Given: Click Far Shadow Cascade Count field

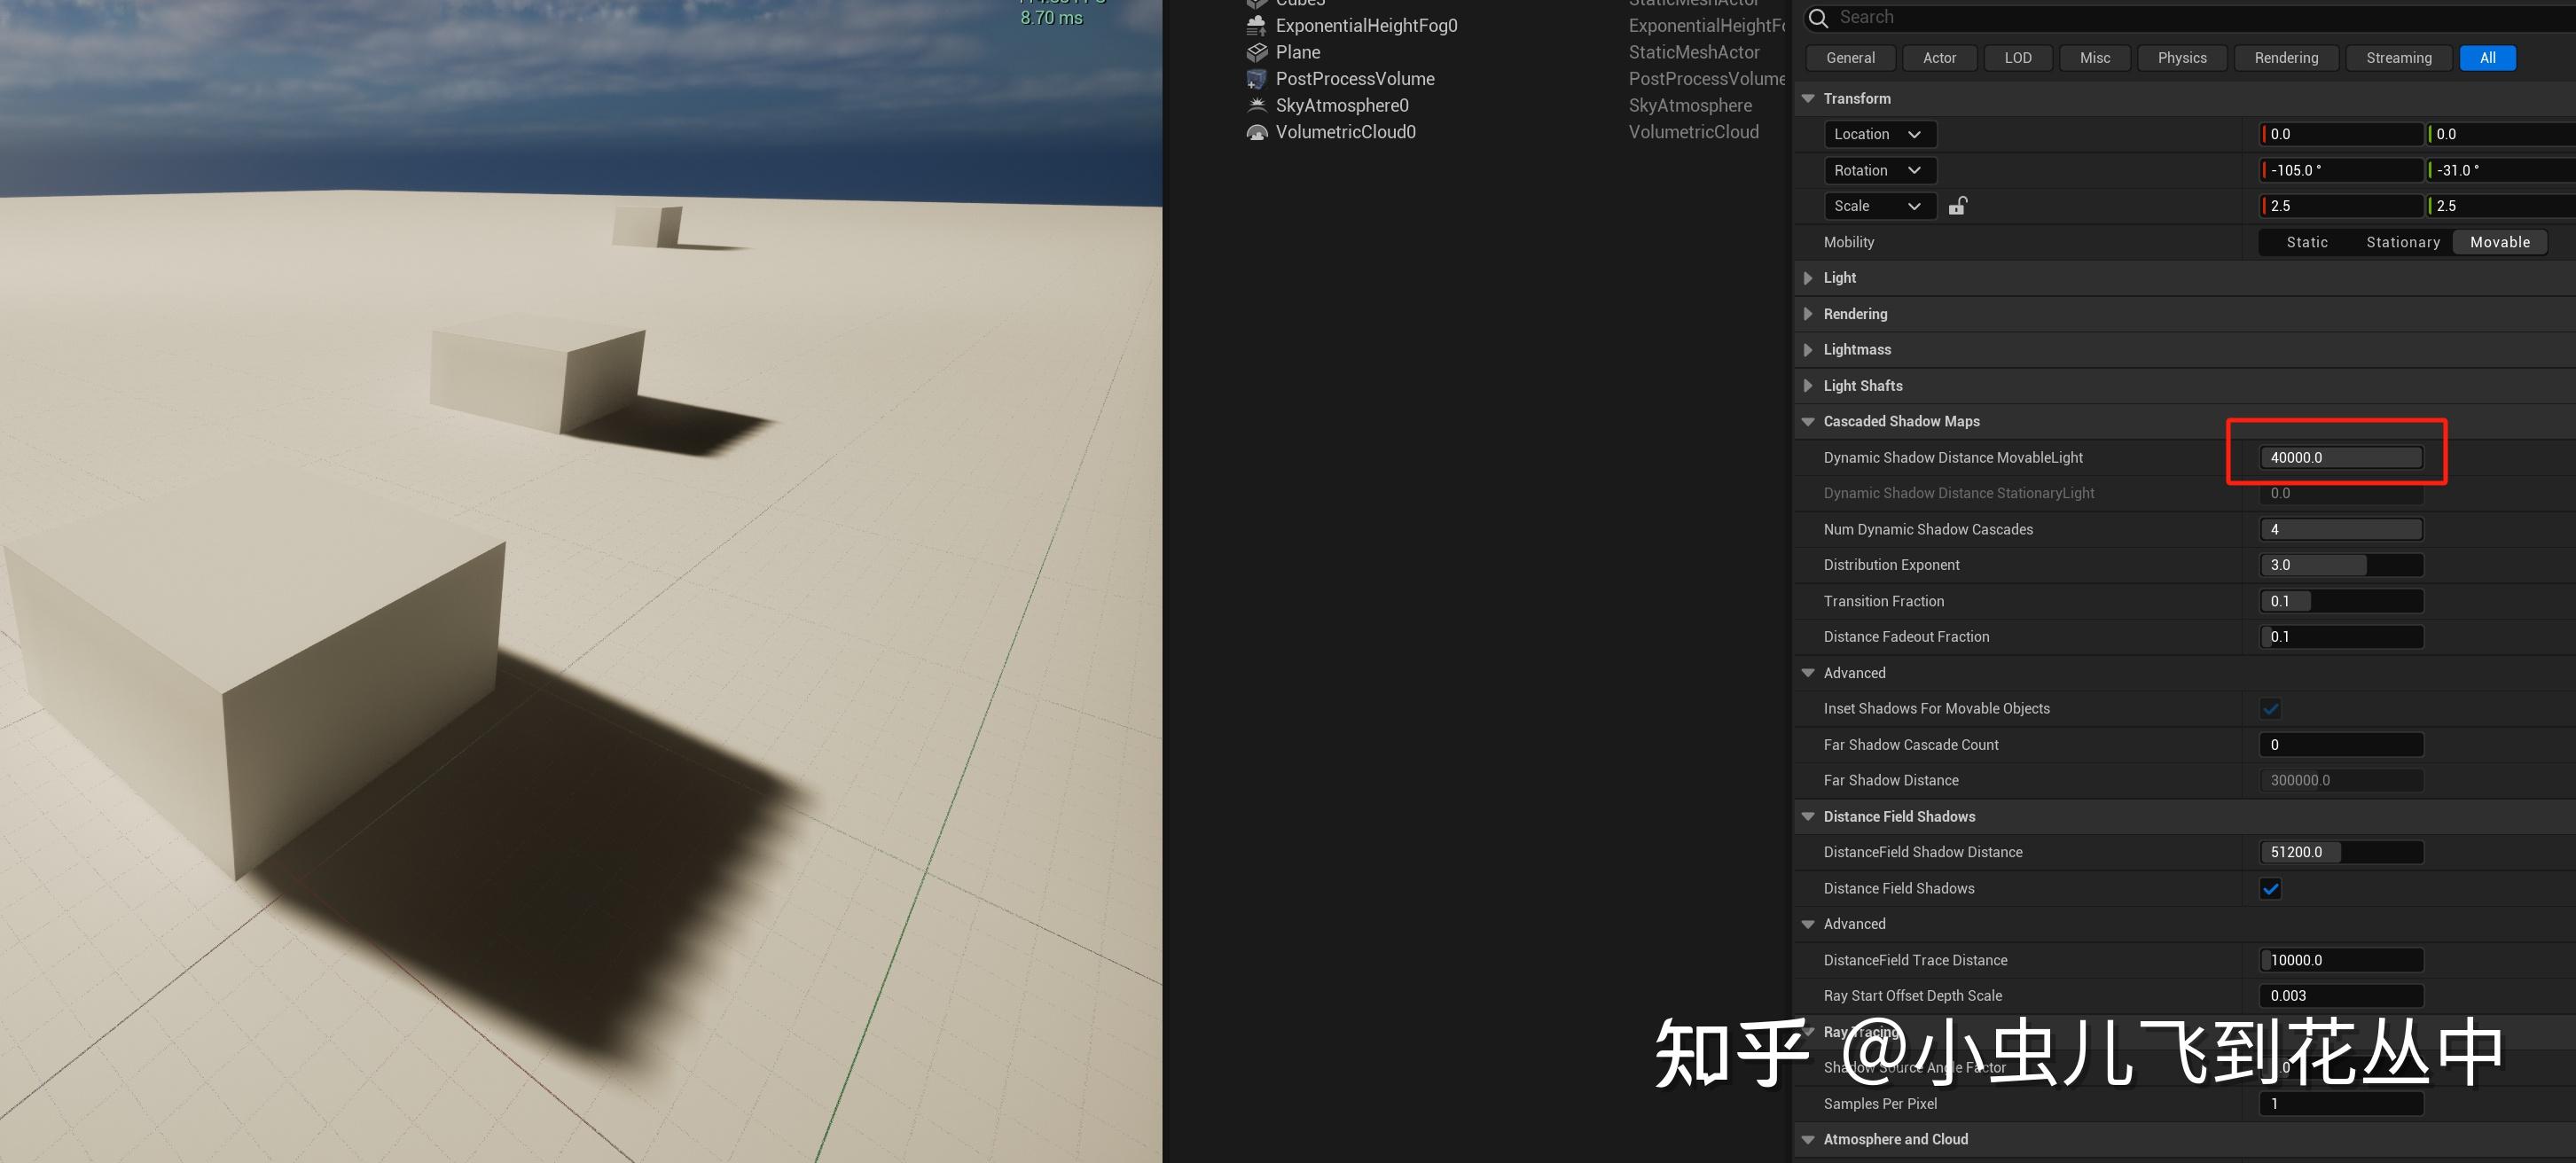Looking at the screenshot, I should tap(2341, 745).
